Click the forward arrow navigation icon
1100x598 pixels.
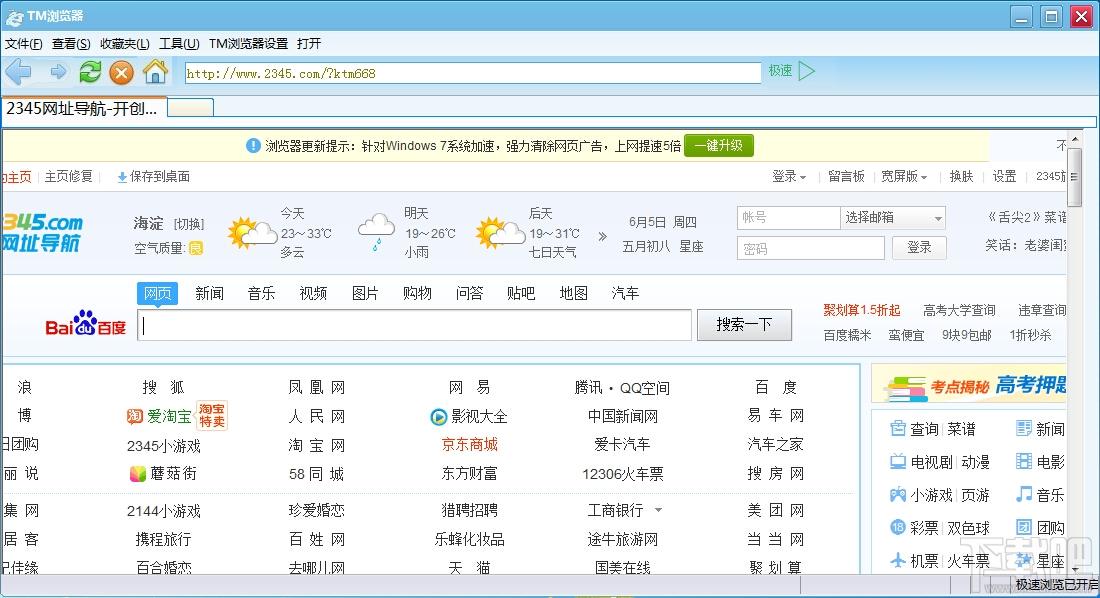(58, 72)
